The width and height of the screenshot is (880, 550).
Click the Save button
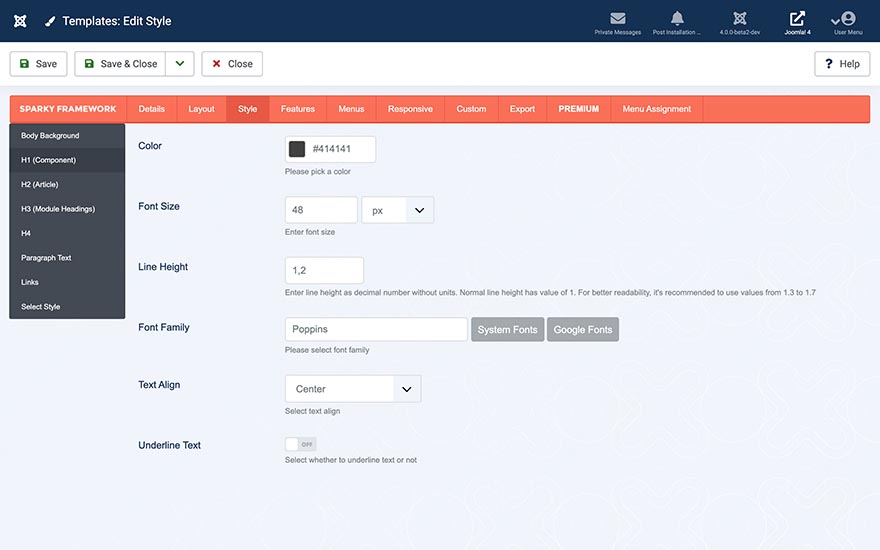pos(38,64)
